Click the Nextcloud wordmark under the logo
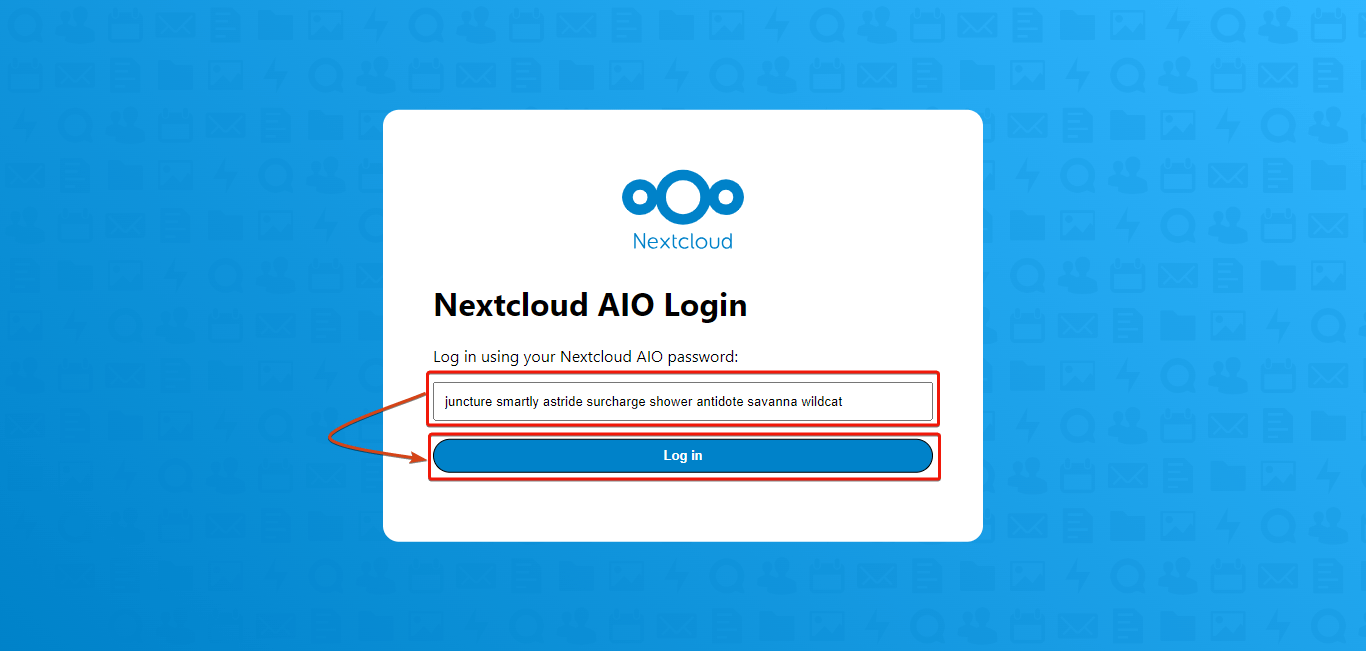The image size is (1366, 651). (683, 241)
